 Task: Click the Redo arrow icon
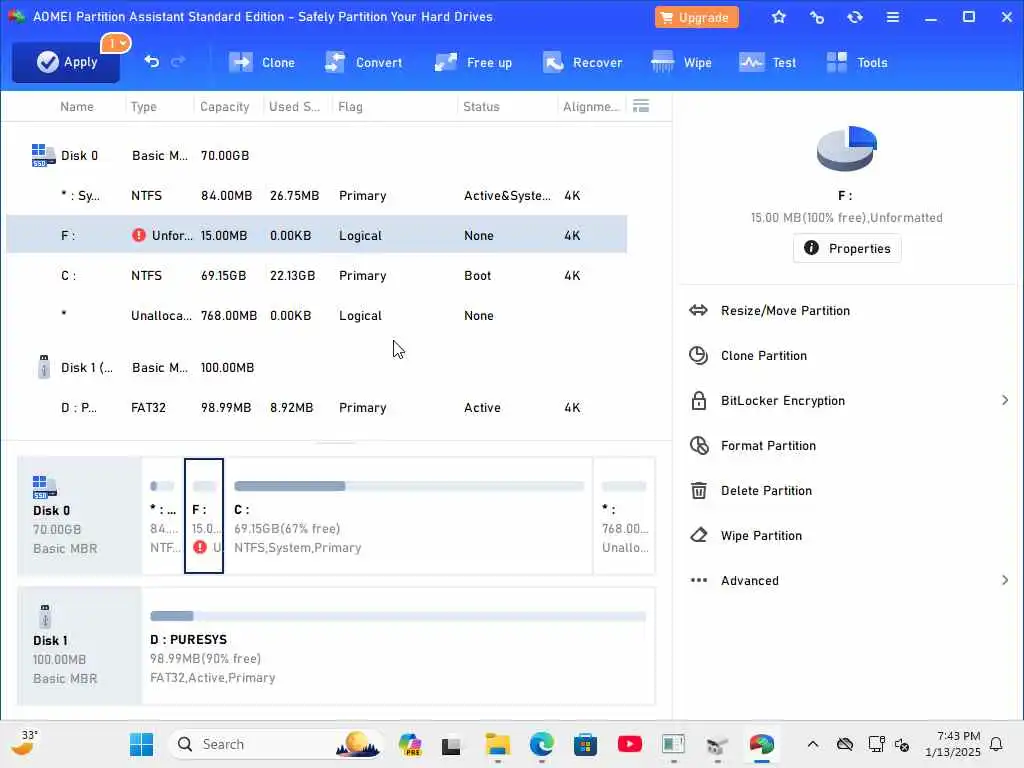(178, 61)
